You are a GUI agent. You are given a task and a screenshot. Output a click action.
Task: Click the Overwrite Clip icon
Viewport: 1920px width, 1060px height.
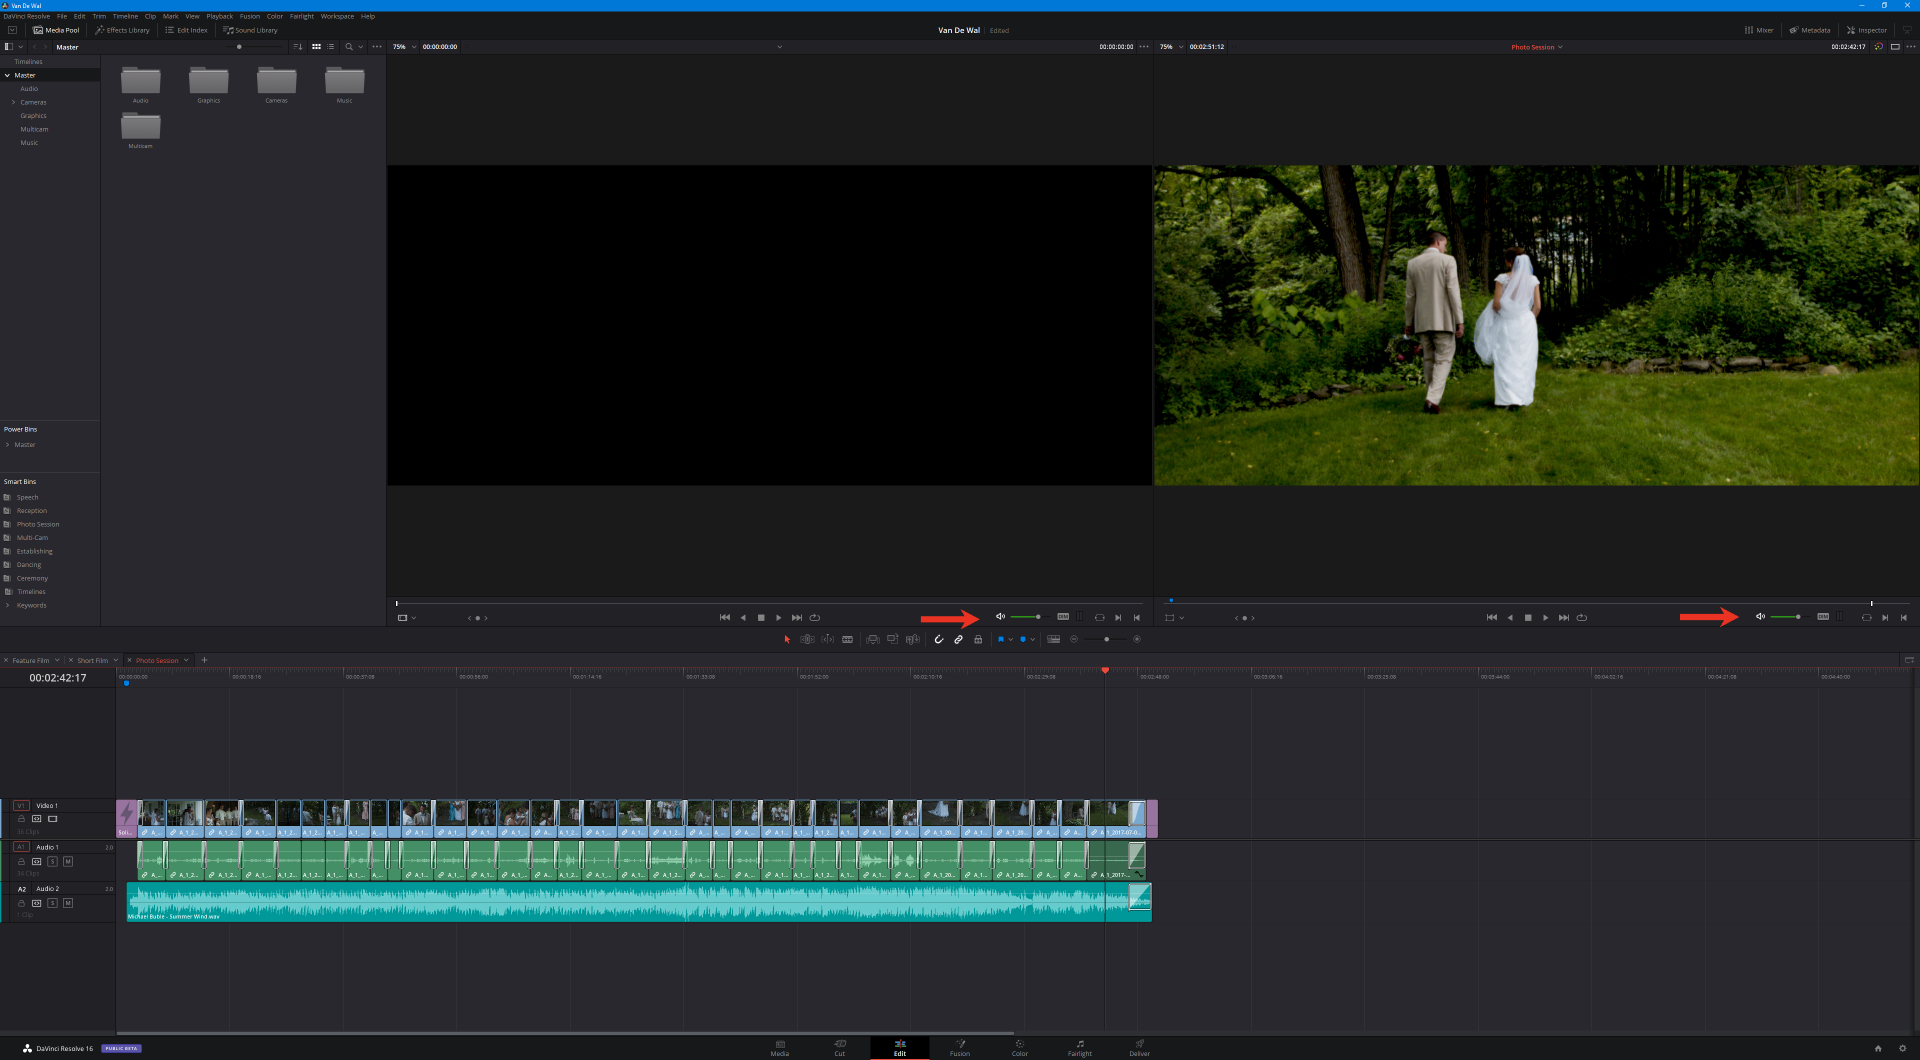click(892, 639)
